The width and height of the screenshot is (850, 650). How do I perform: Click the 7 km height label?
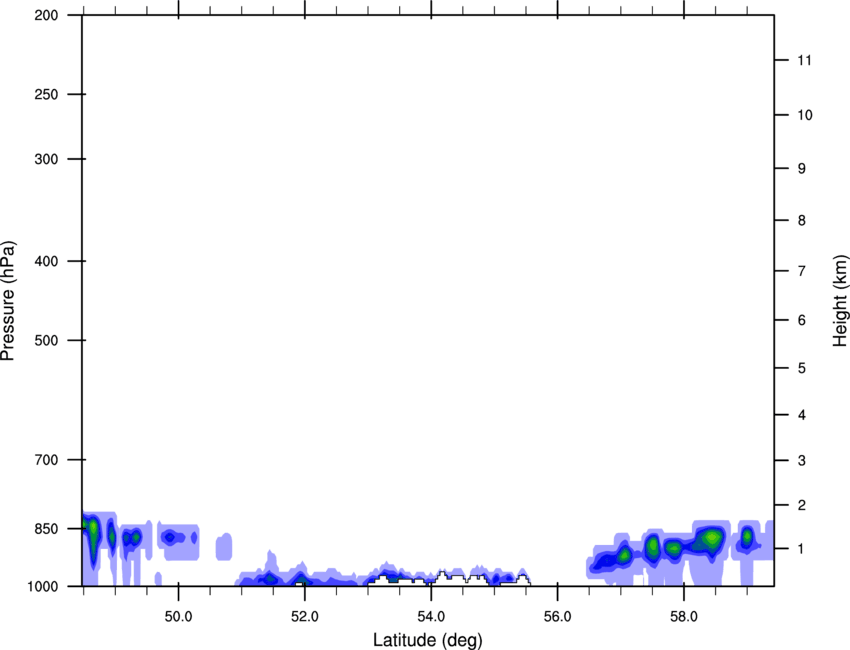point(802,271)
